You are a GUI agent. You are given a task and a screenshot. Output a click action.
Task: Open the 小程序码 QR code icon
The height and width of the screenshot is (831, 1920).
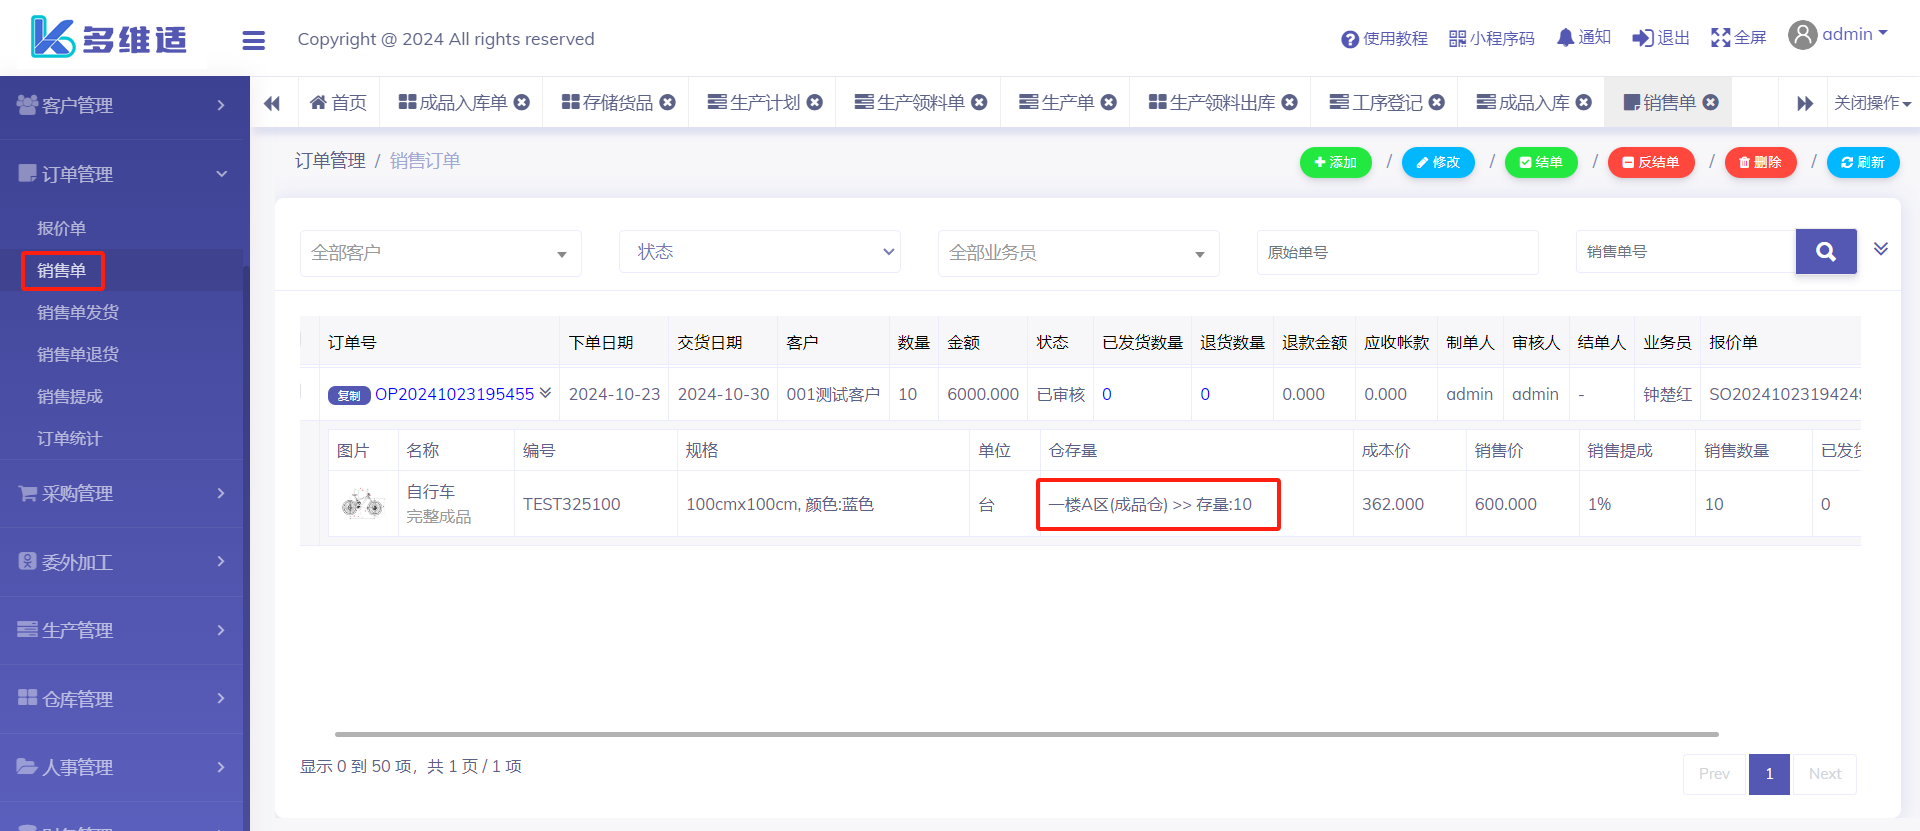(1457, 39)
